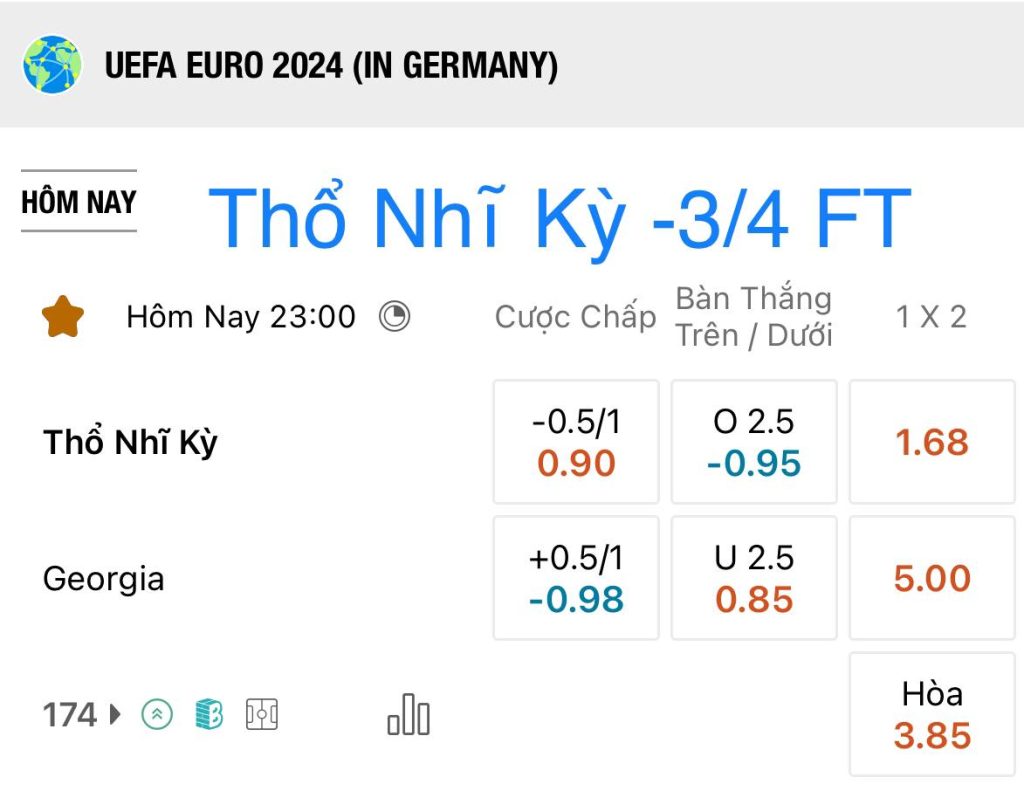The image size is (1024, 791).
Task: Bet Over 2.5 goals at -0.95
Action: click(x=754, y=442)
